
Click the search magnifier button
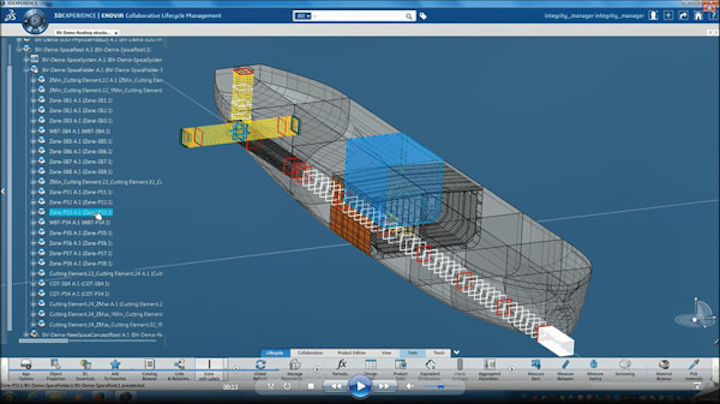point(409,16)
